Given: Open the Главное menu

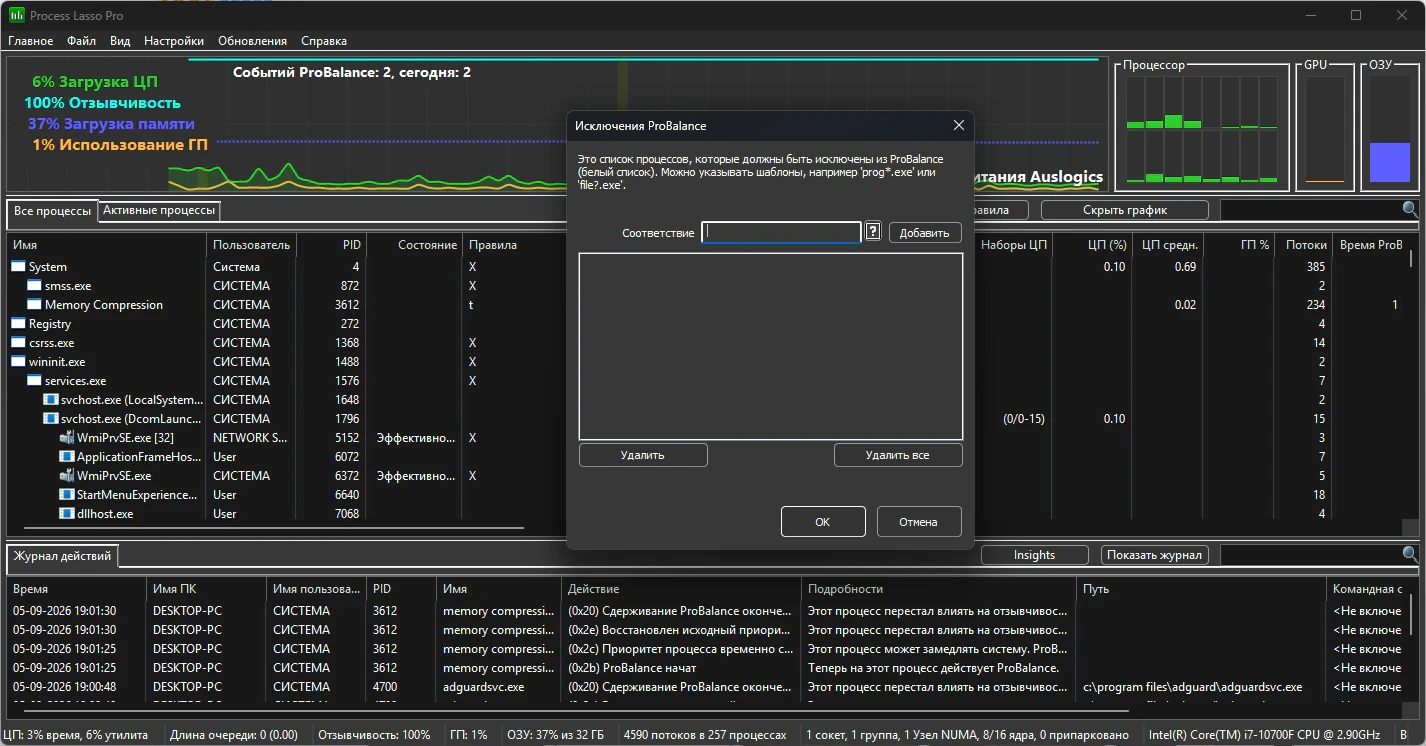Looking at the screenshot, I should pos(31,41).
